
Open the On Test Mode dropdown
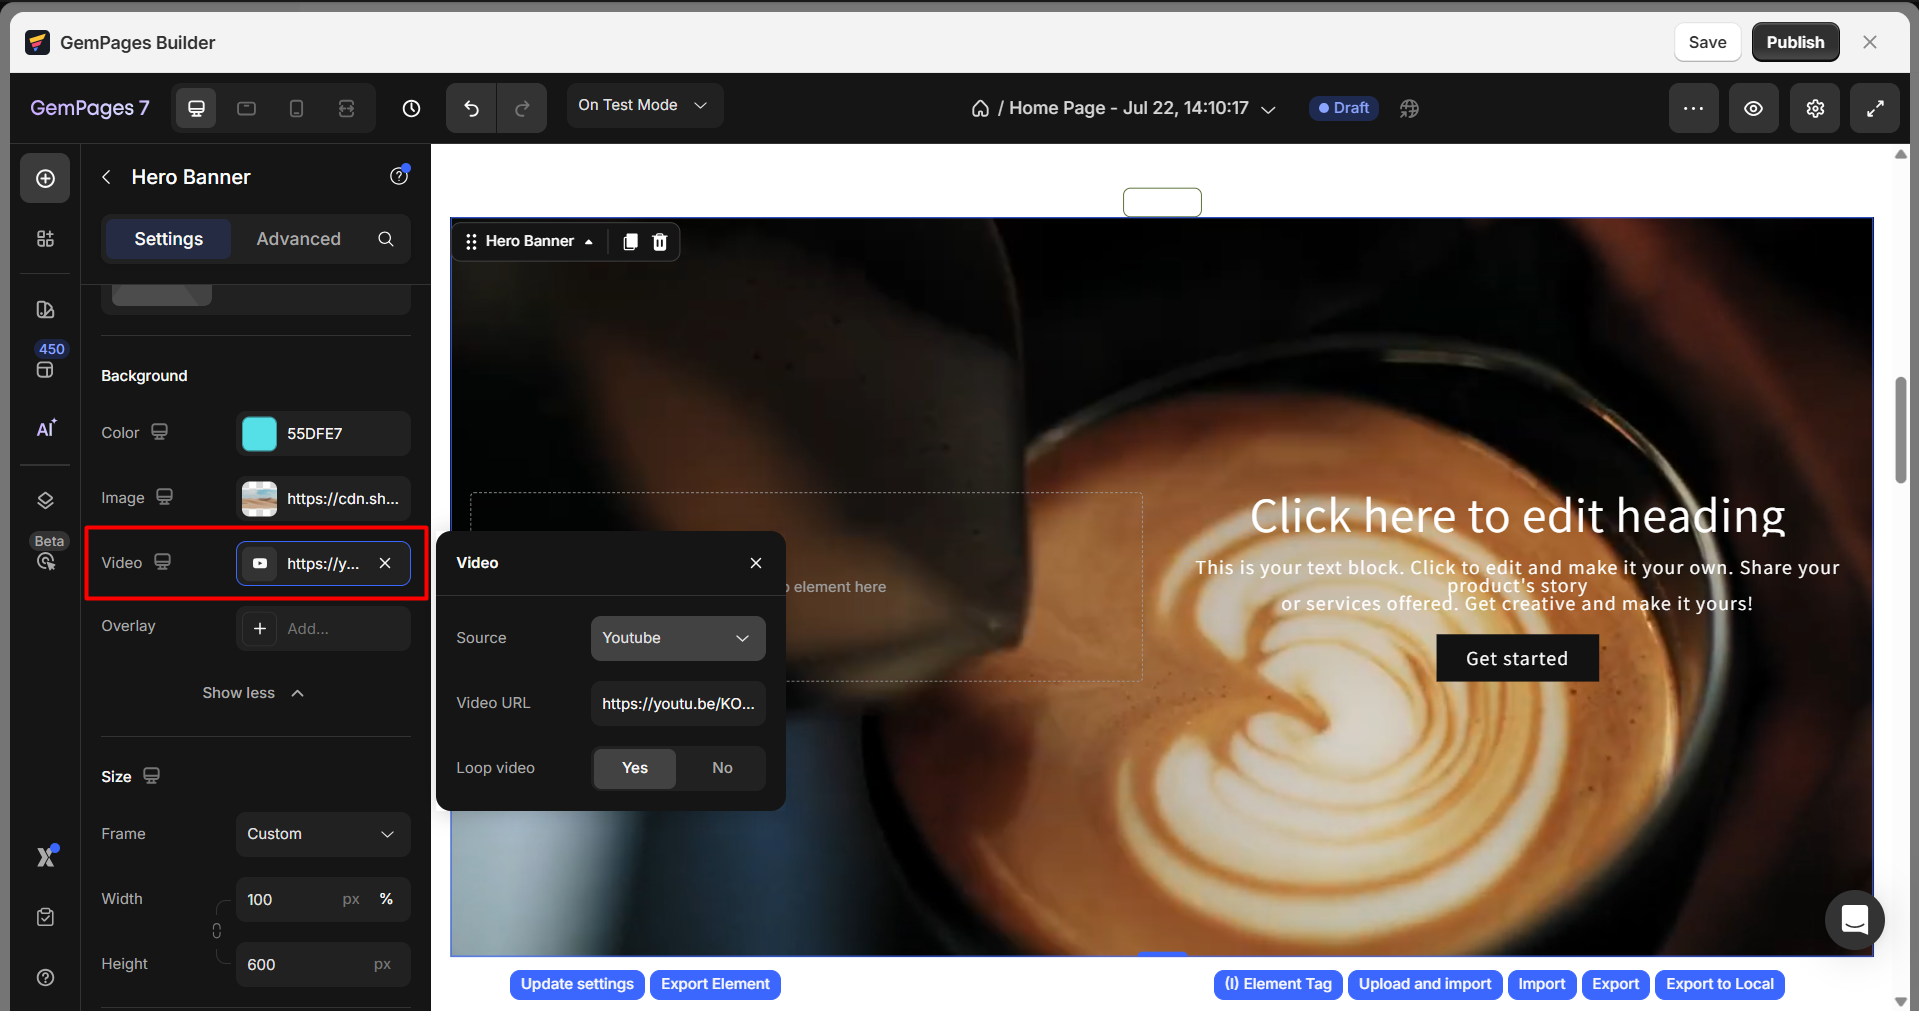point(643,105)
